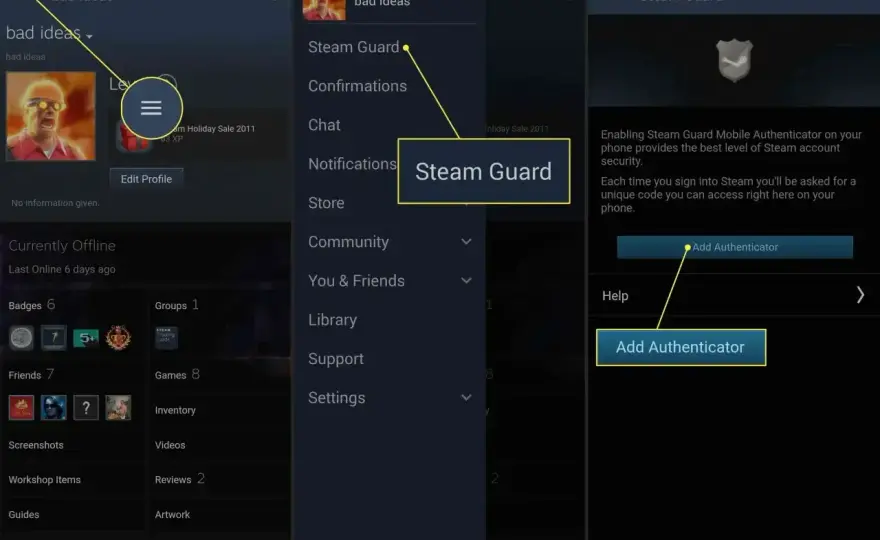Image resolution: width=880 pixels, height=540 pixels.
Task: Click Add Authenticator button above Help
Action: (735, 247)
